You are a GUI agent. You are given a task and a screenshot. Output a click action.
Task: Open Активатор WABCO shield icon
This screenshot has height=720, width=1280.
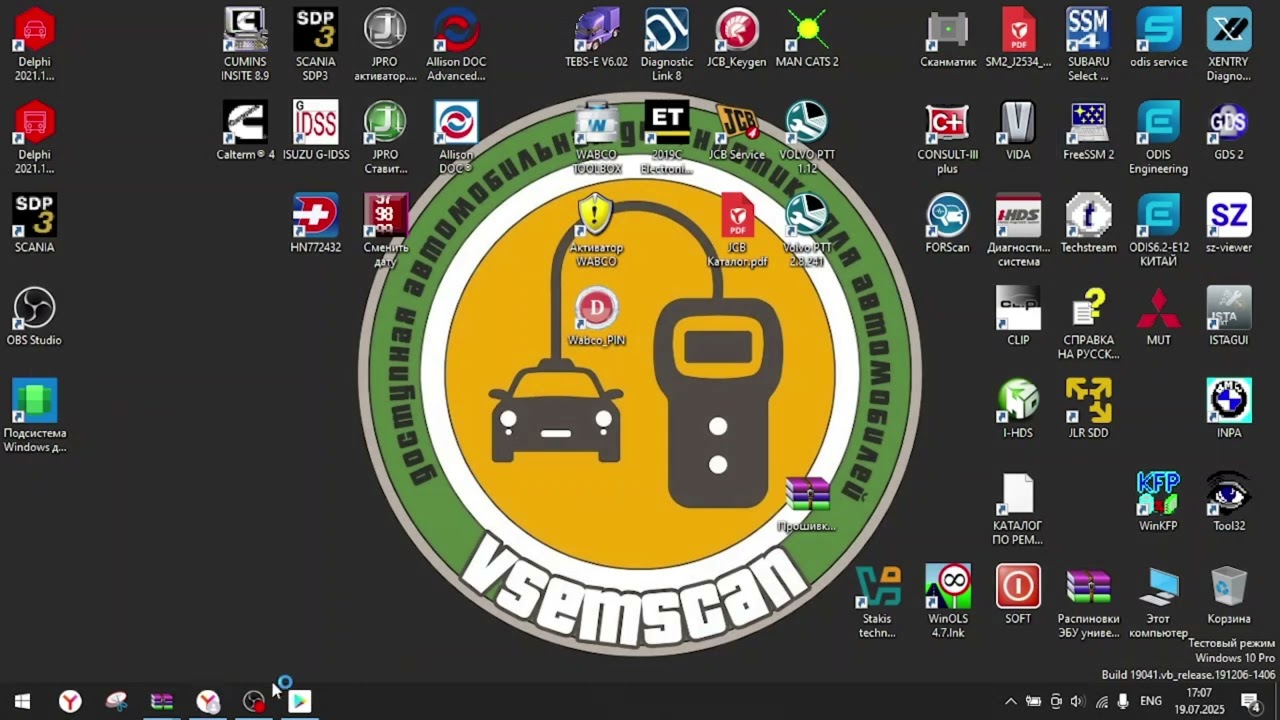(597, 230)
